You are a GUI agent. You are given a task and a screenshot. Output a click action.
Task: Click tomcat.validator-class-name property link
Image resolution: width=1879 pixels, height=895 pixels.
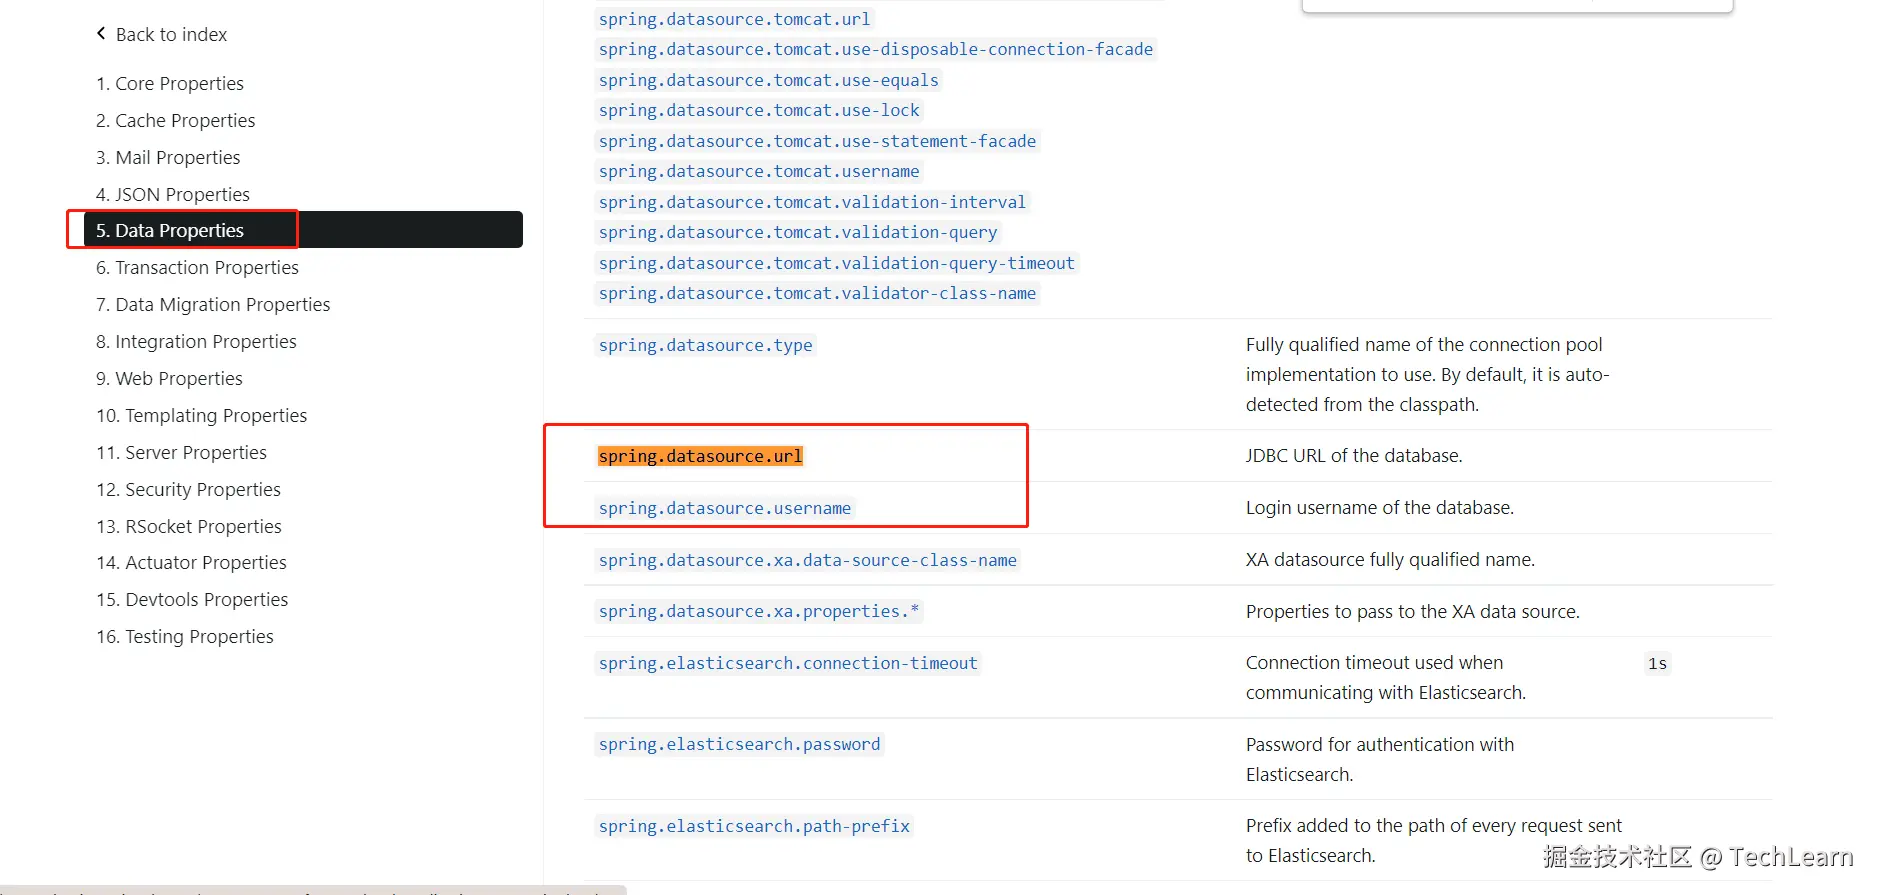coord(817,293)
